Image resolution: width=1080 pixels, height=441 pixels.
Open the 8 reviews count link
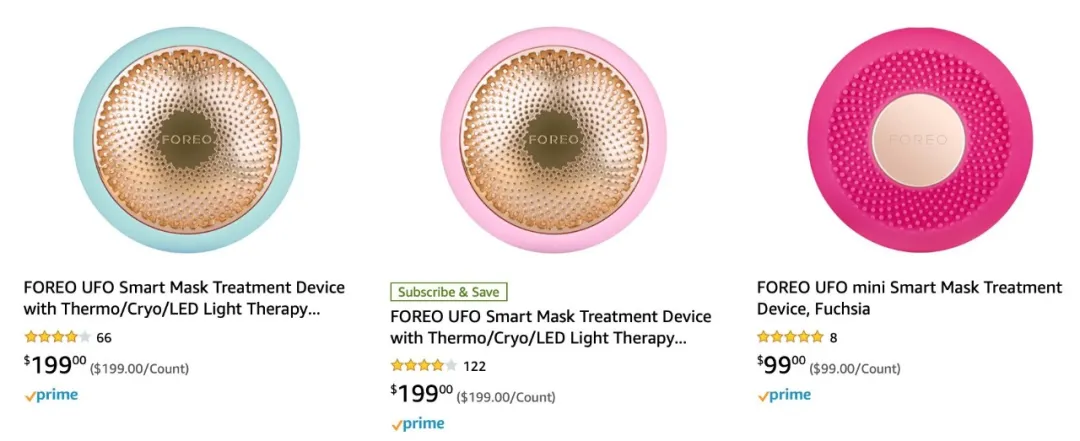834,337
